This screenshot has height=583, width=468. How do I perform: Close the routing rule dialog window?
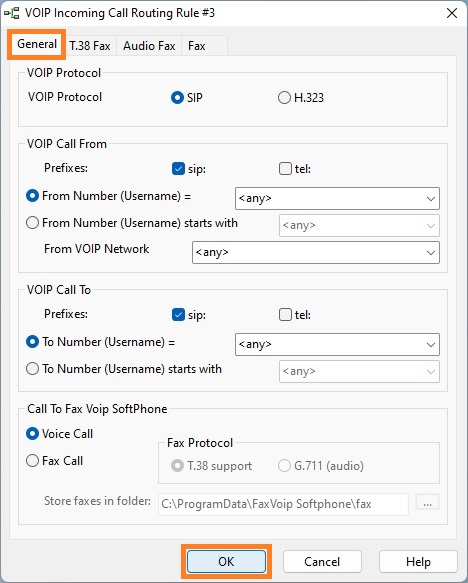[452, 13]
